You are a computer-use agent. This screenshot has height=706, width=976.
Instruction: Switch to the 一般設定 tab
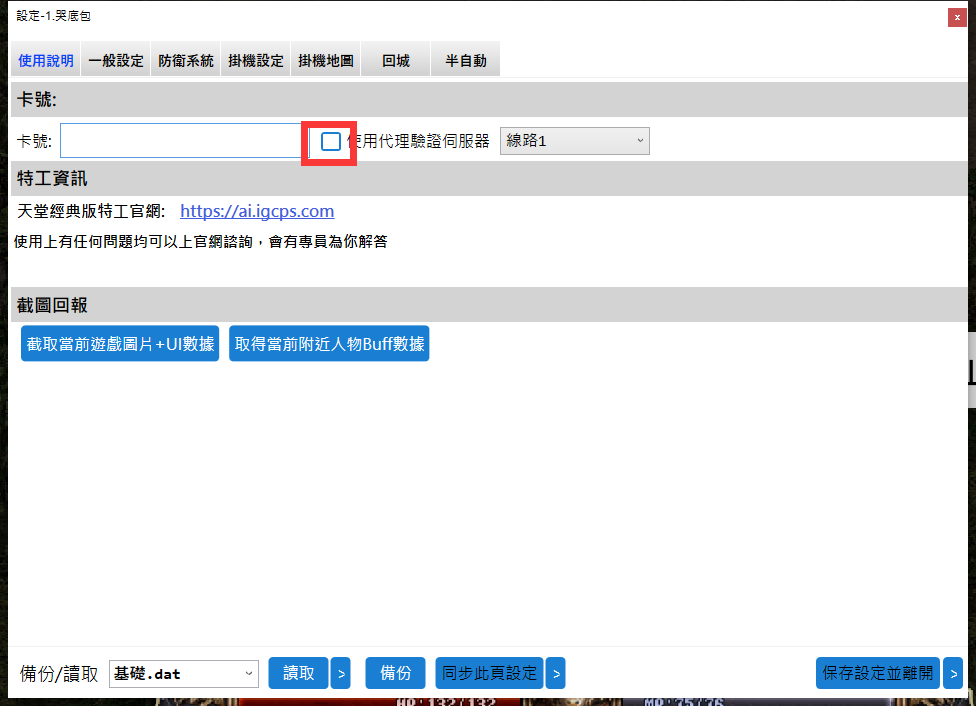click(115, 59)
